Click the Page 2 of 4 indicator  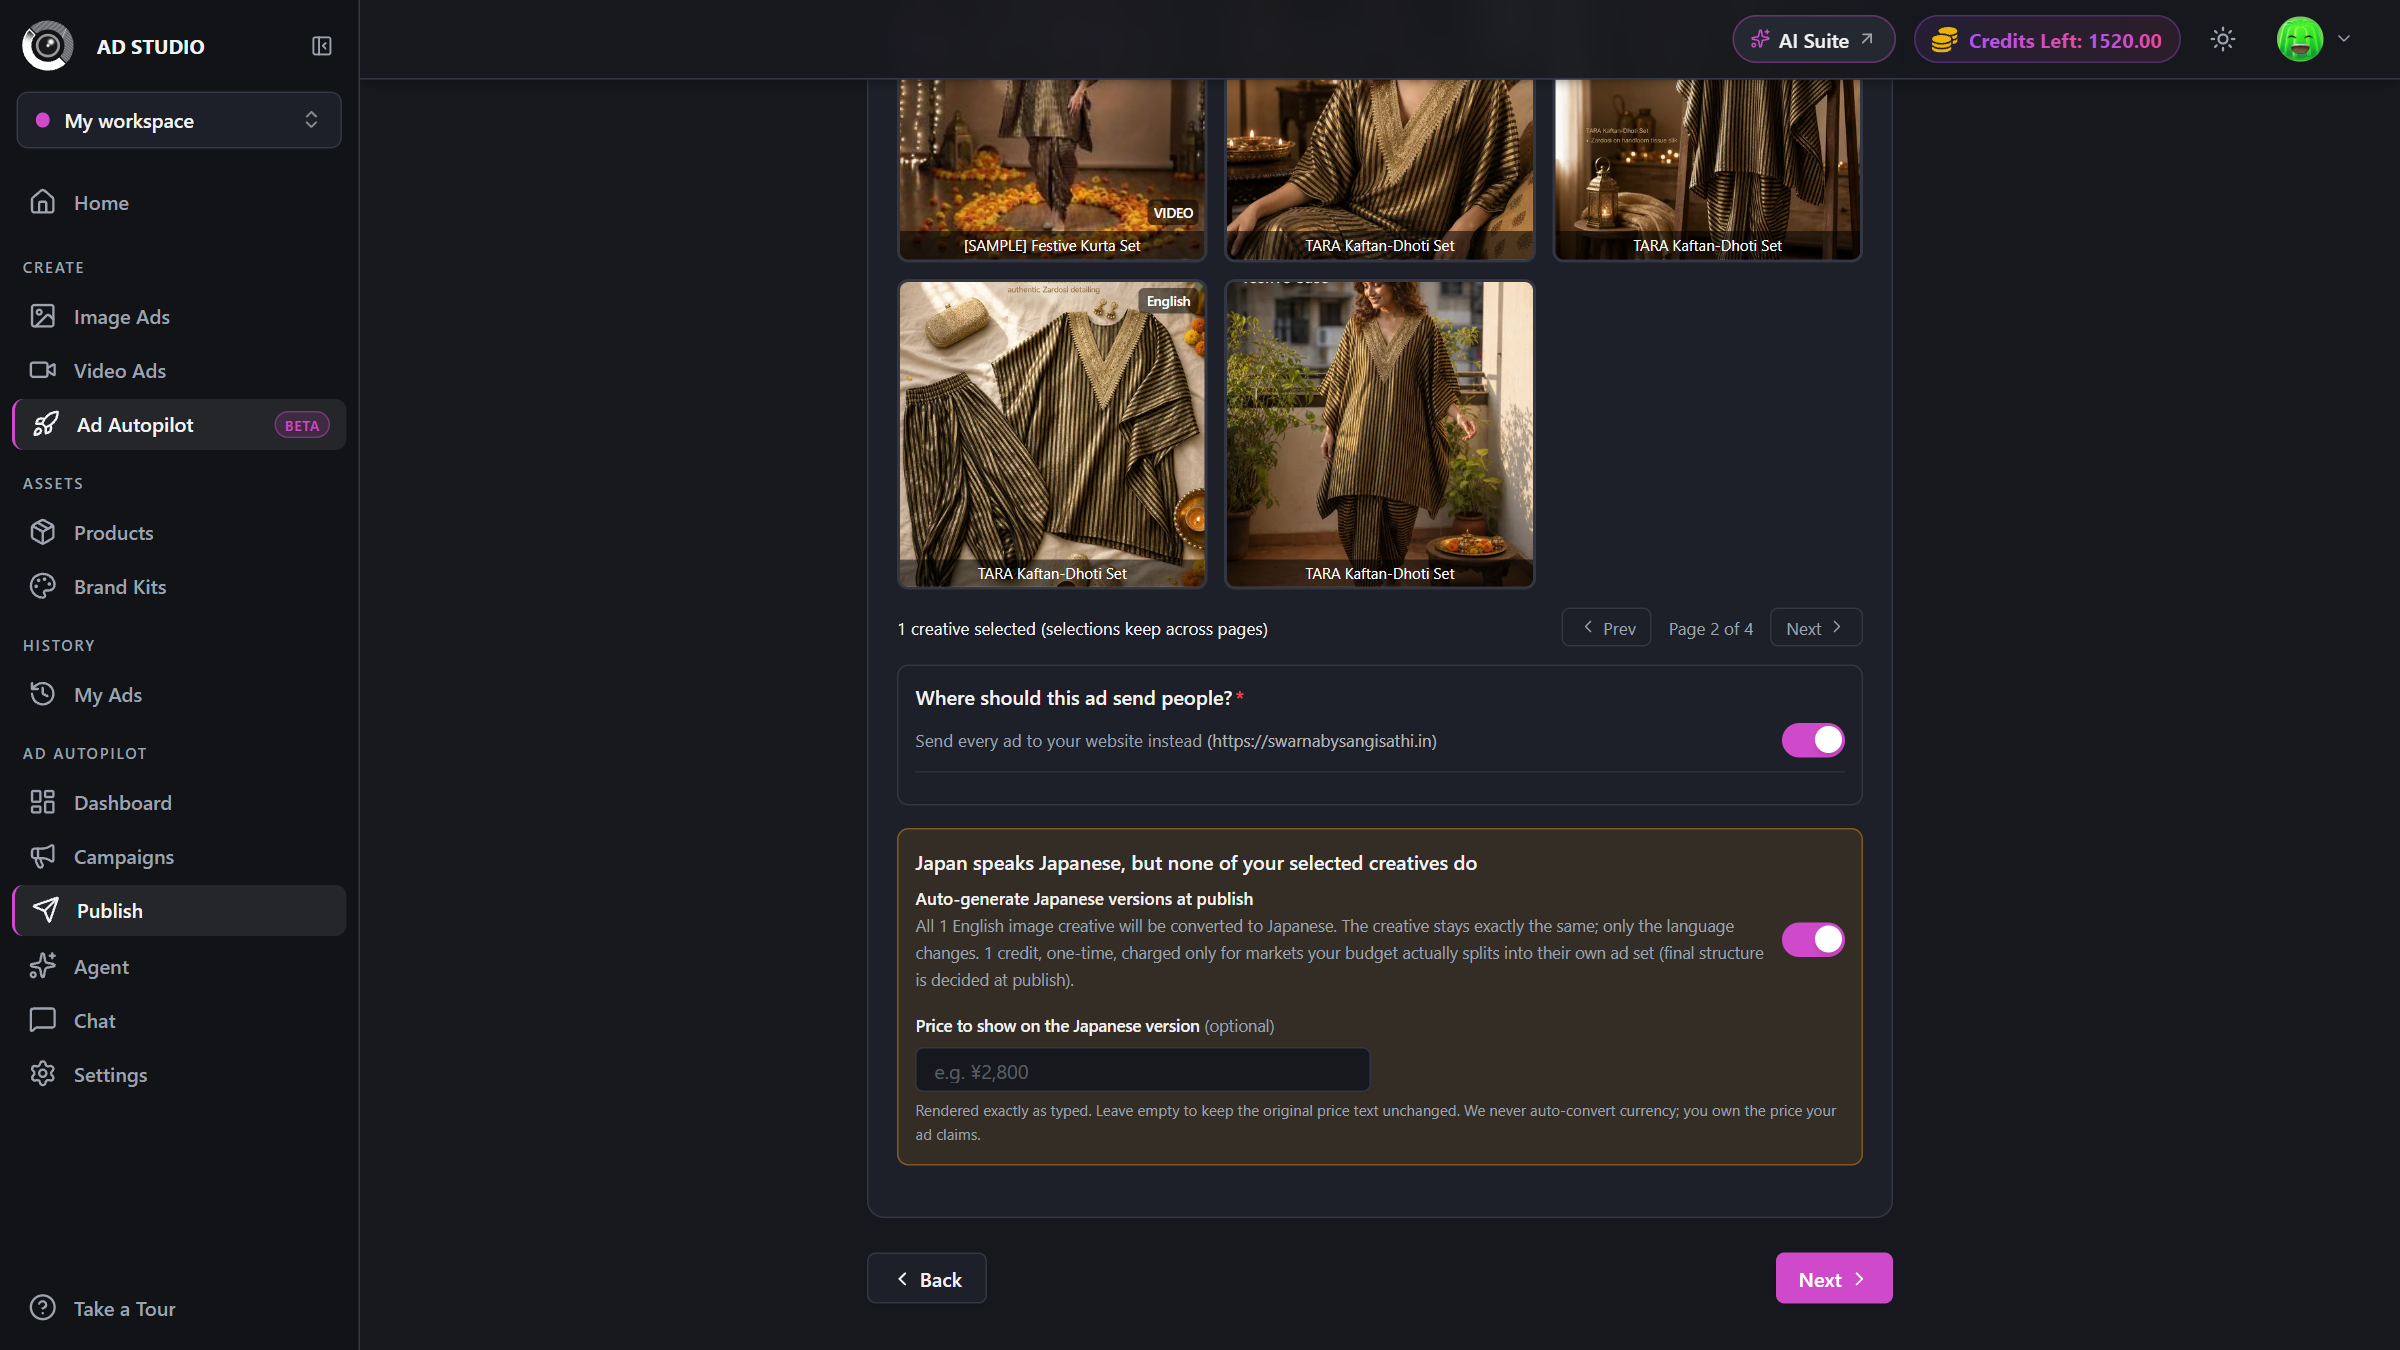pyautogui.click(x=1710, y=629)
